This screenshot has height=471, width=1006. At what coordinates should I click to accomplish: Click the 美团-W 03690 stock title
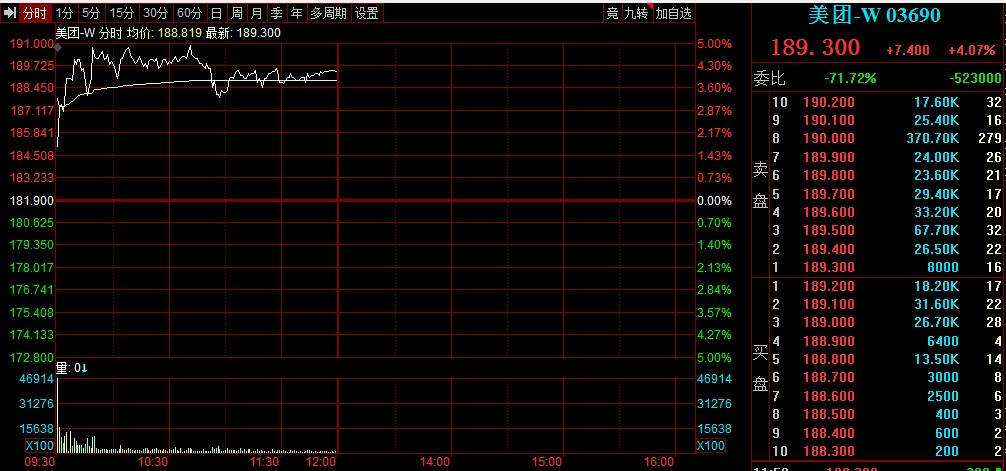click(x=874, y=16)
